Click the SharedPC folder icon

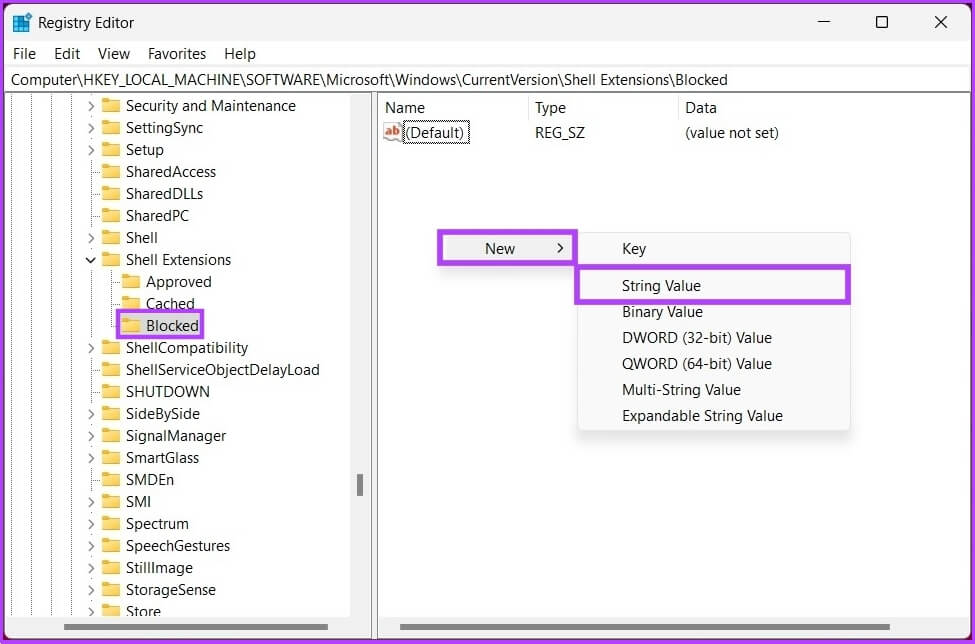[111, 216]
